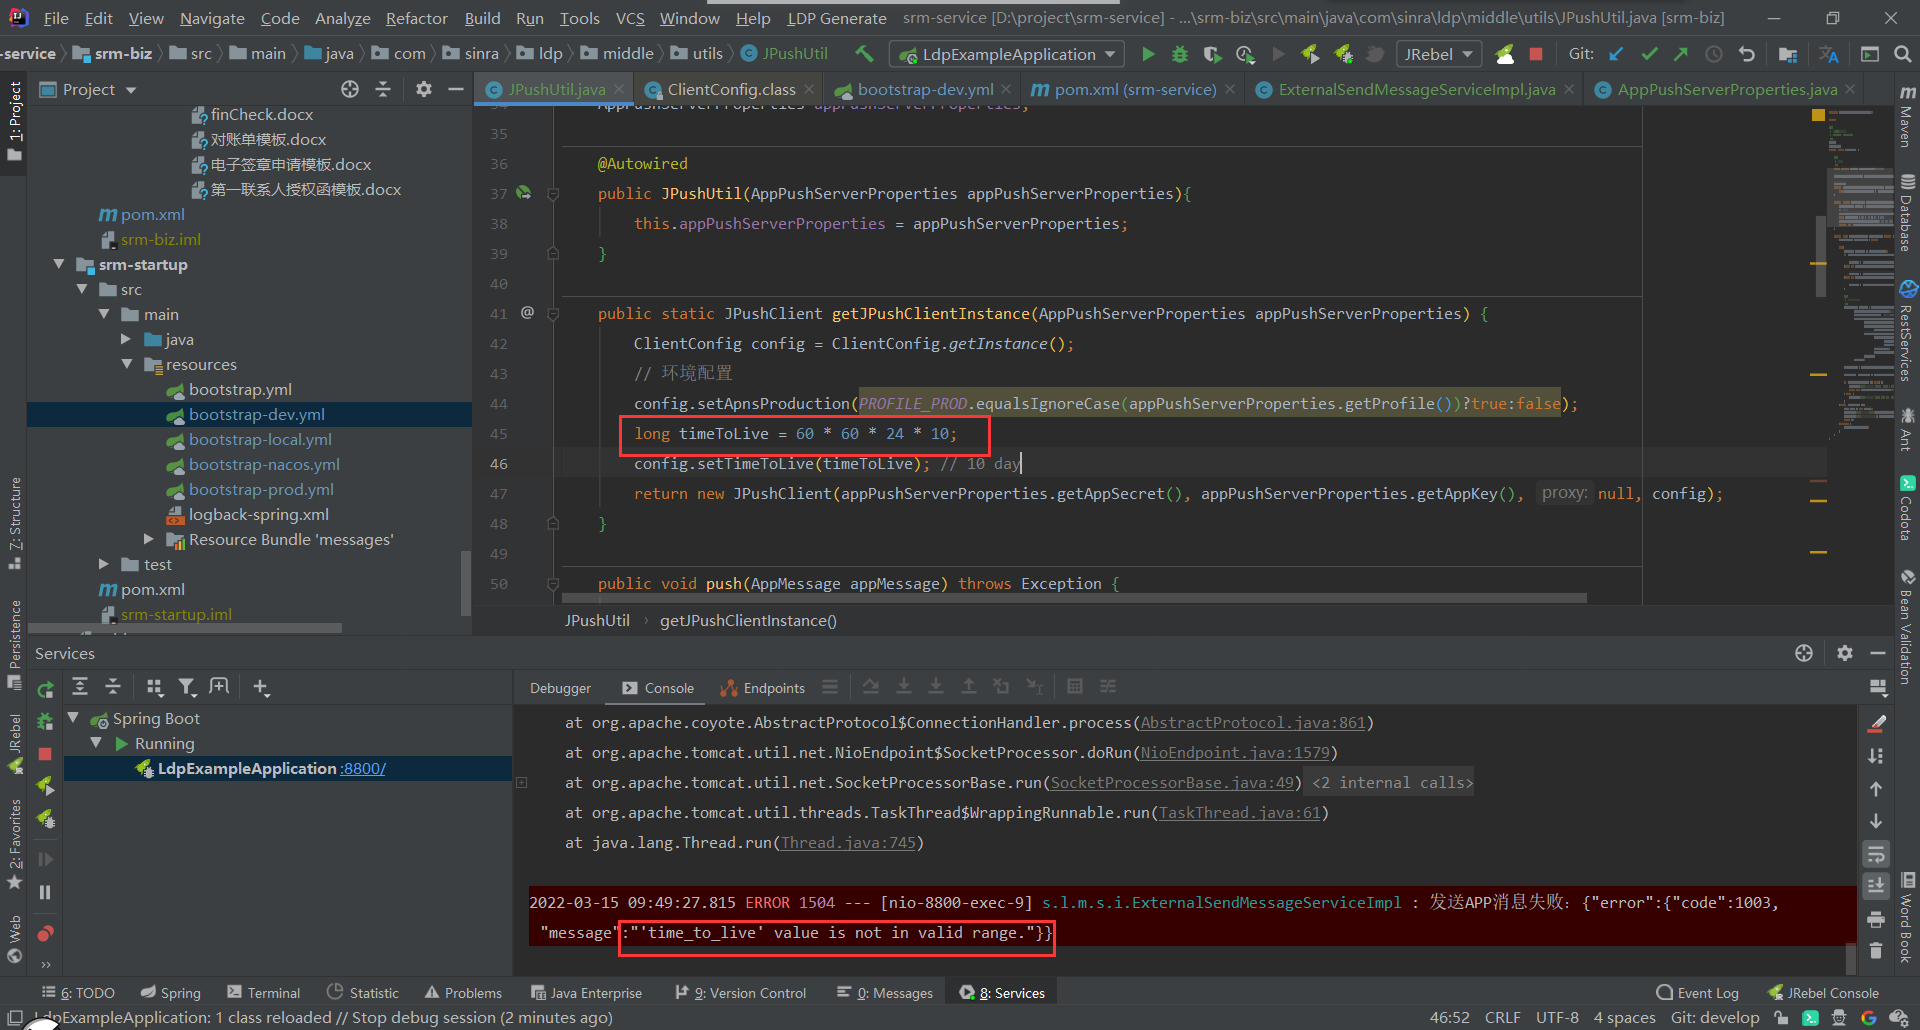The image size is (1920, 1030).
Task: Toggle the Bean Validation side panel
Action: point(1907,627)
